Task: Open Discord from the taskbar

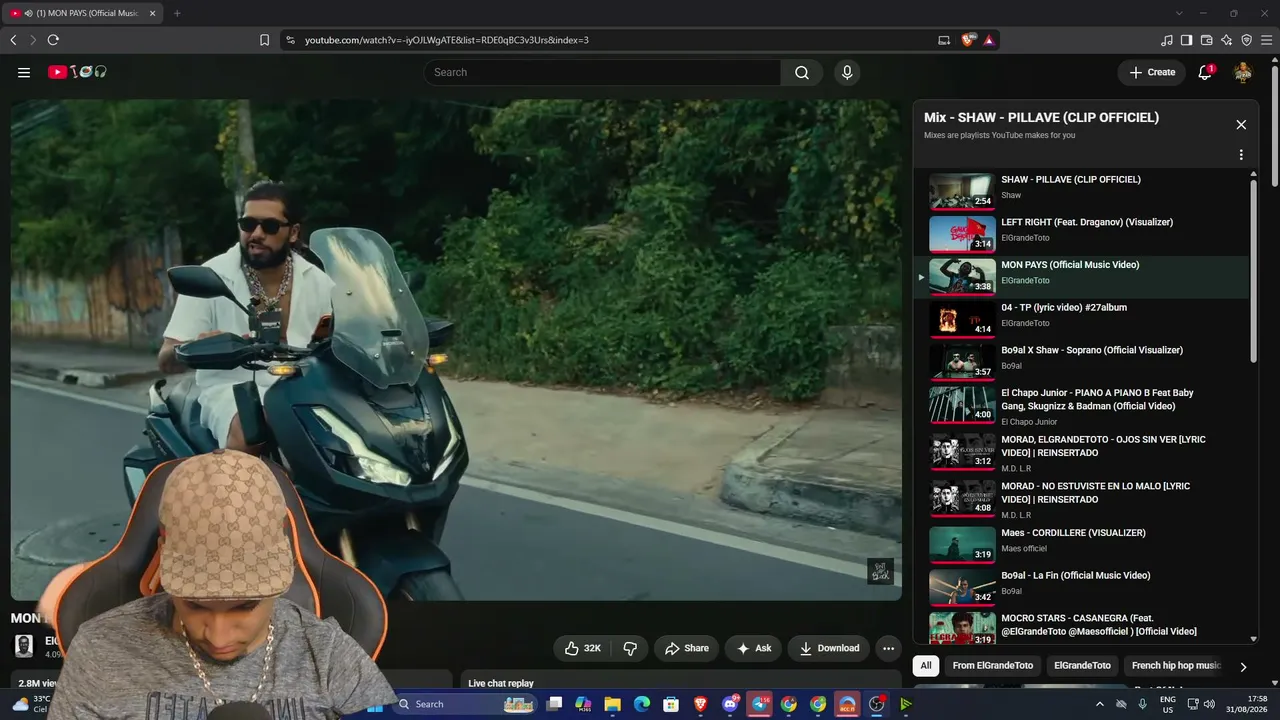Action: (x=731, y=704)
